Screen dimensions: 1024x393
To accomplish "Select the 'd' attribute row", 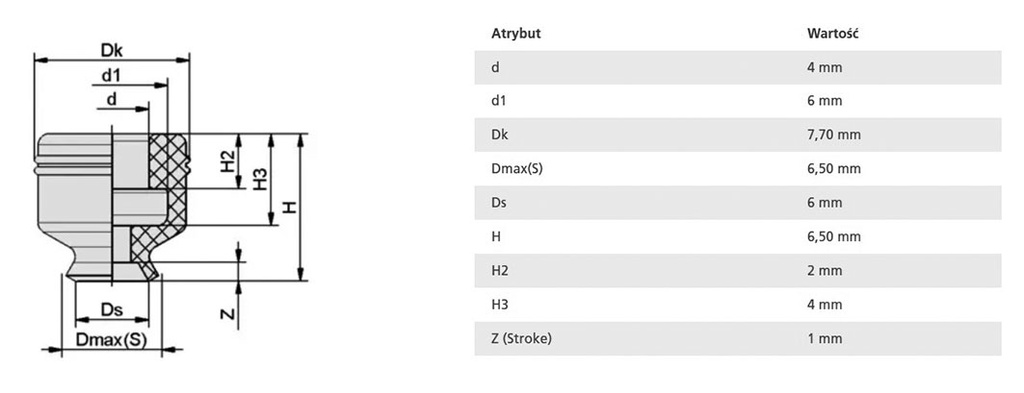I will click(x=737, y=67).
